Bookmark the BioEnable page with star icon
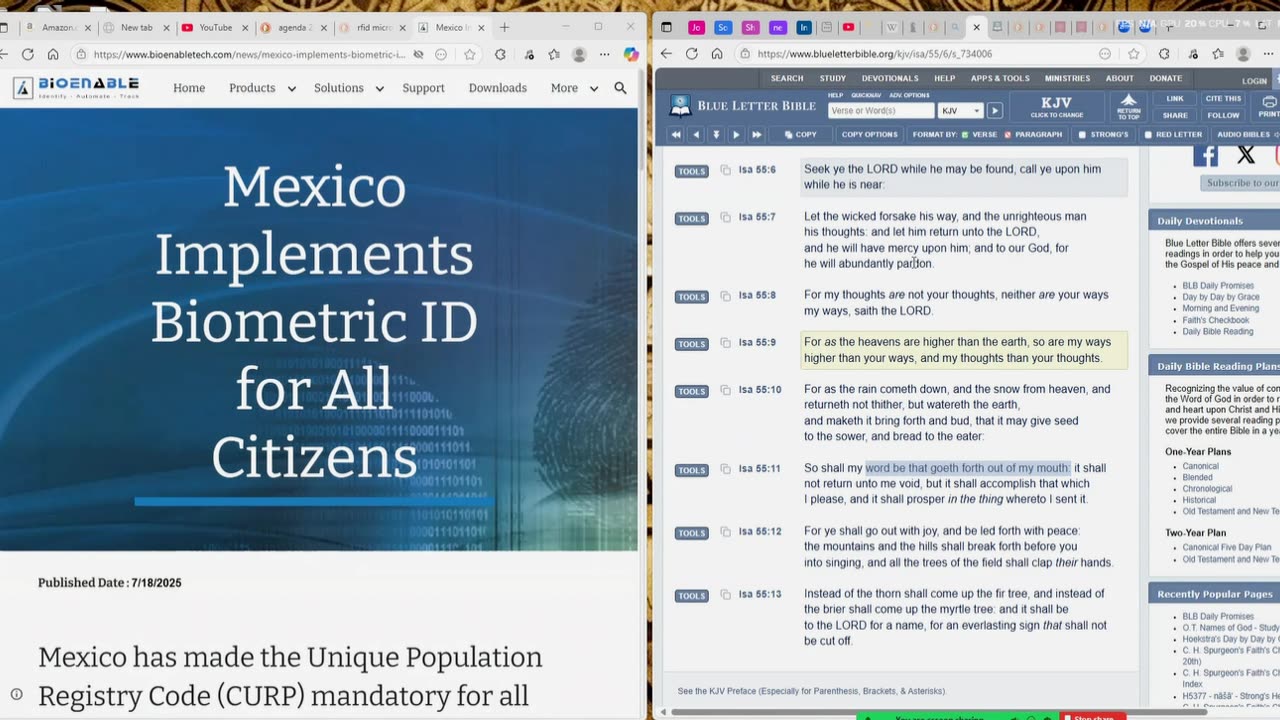1280x720 pixels. 470,55
